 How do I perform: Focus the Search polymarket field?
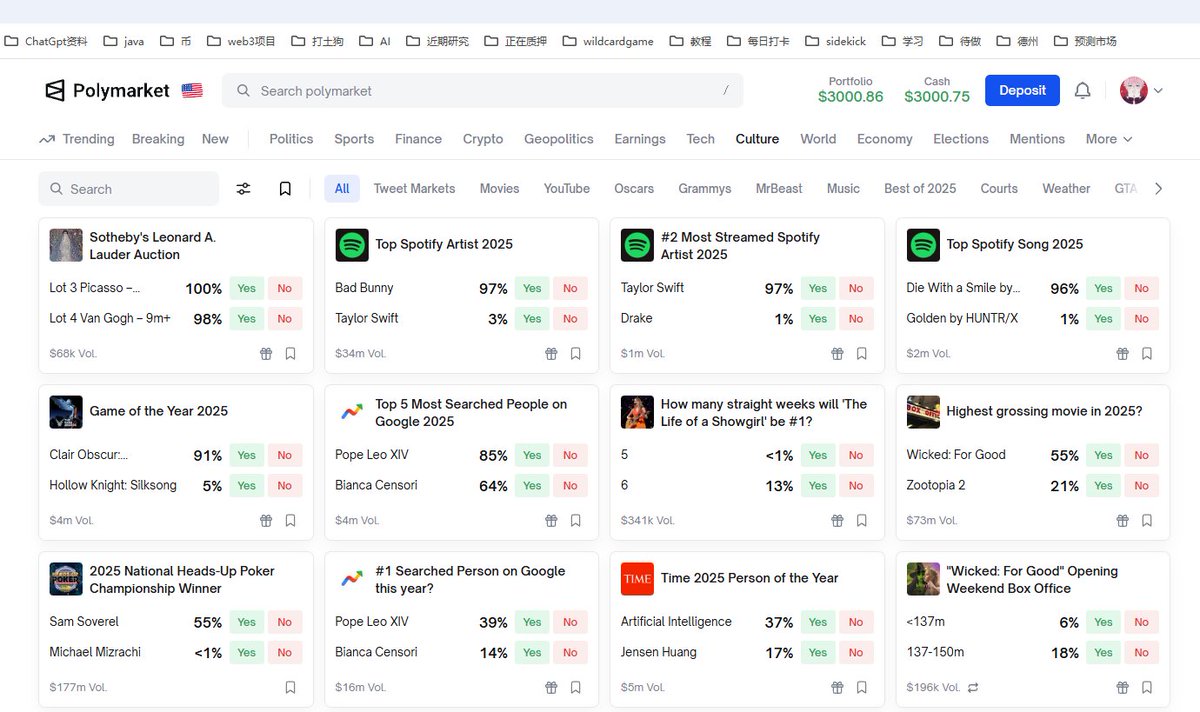pyautogui.click(x=483, y=90)
